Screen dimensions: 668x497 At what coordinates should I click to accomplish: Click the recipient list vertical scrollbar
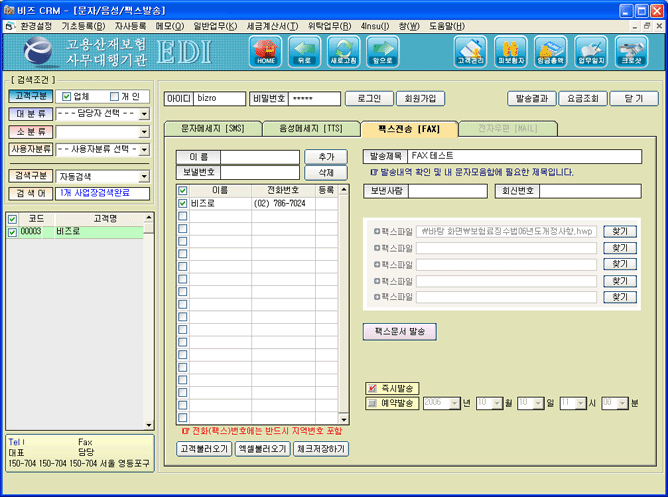(x=343, y=305)
